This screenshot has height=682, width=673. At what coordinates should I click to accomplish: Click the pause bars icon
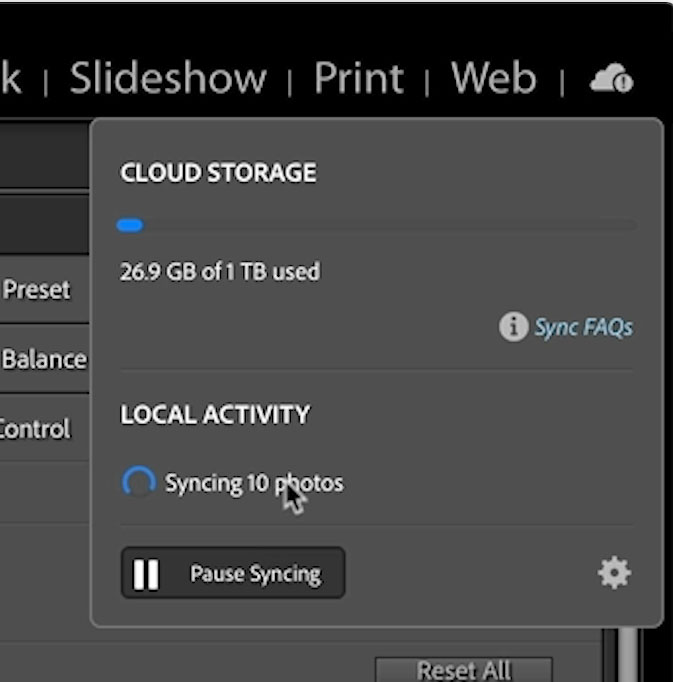tap(145, 574)
